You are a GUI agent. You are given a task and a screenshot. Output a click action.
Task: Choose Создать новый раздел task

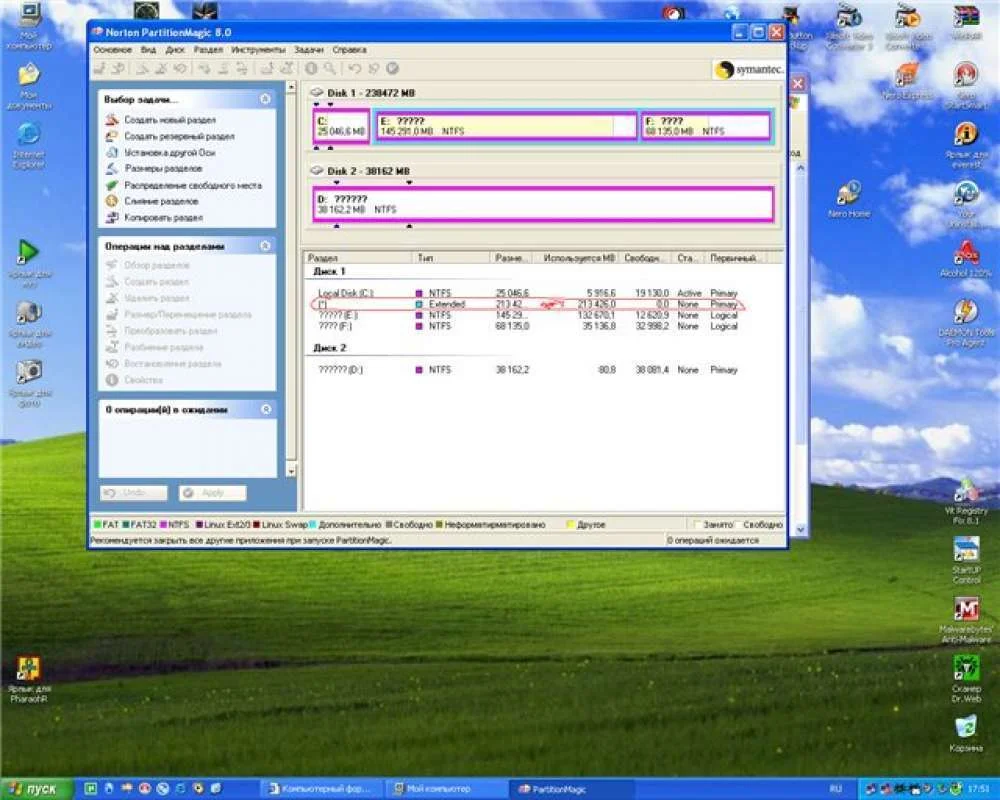(x=170, y=120)
